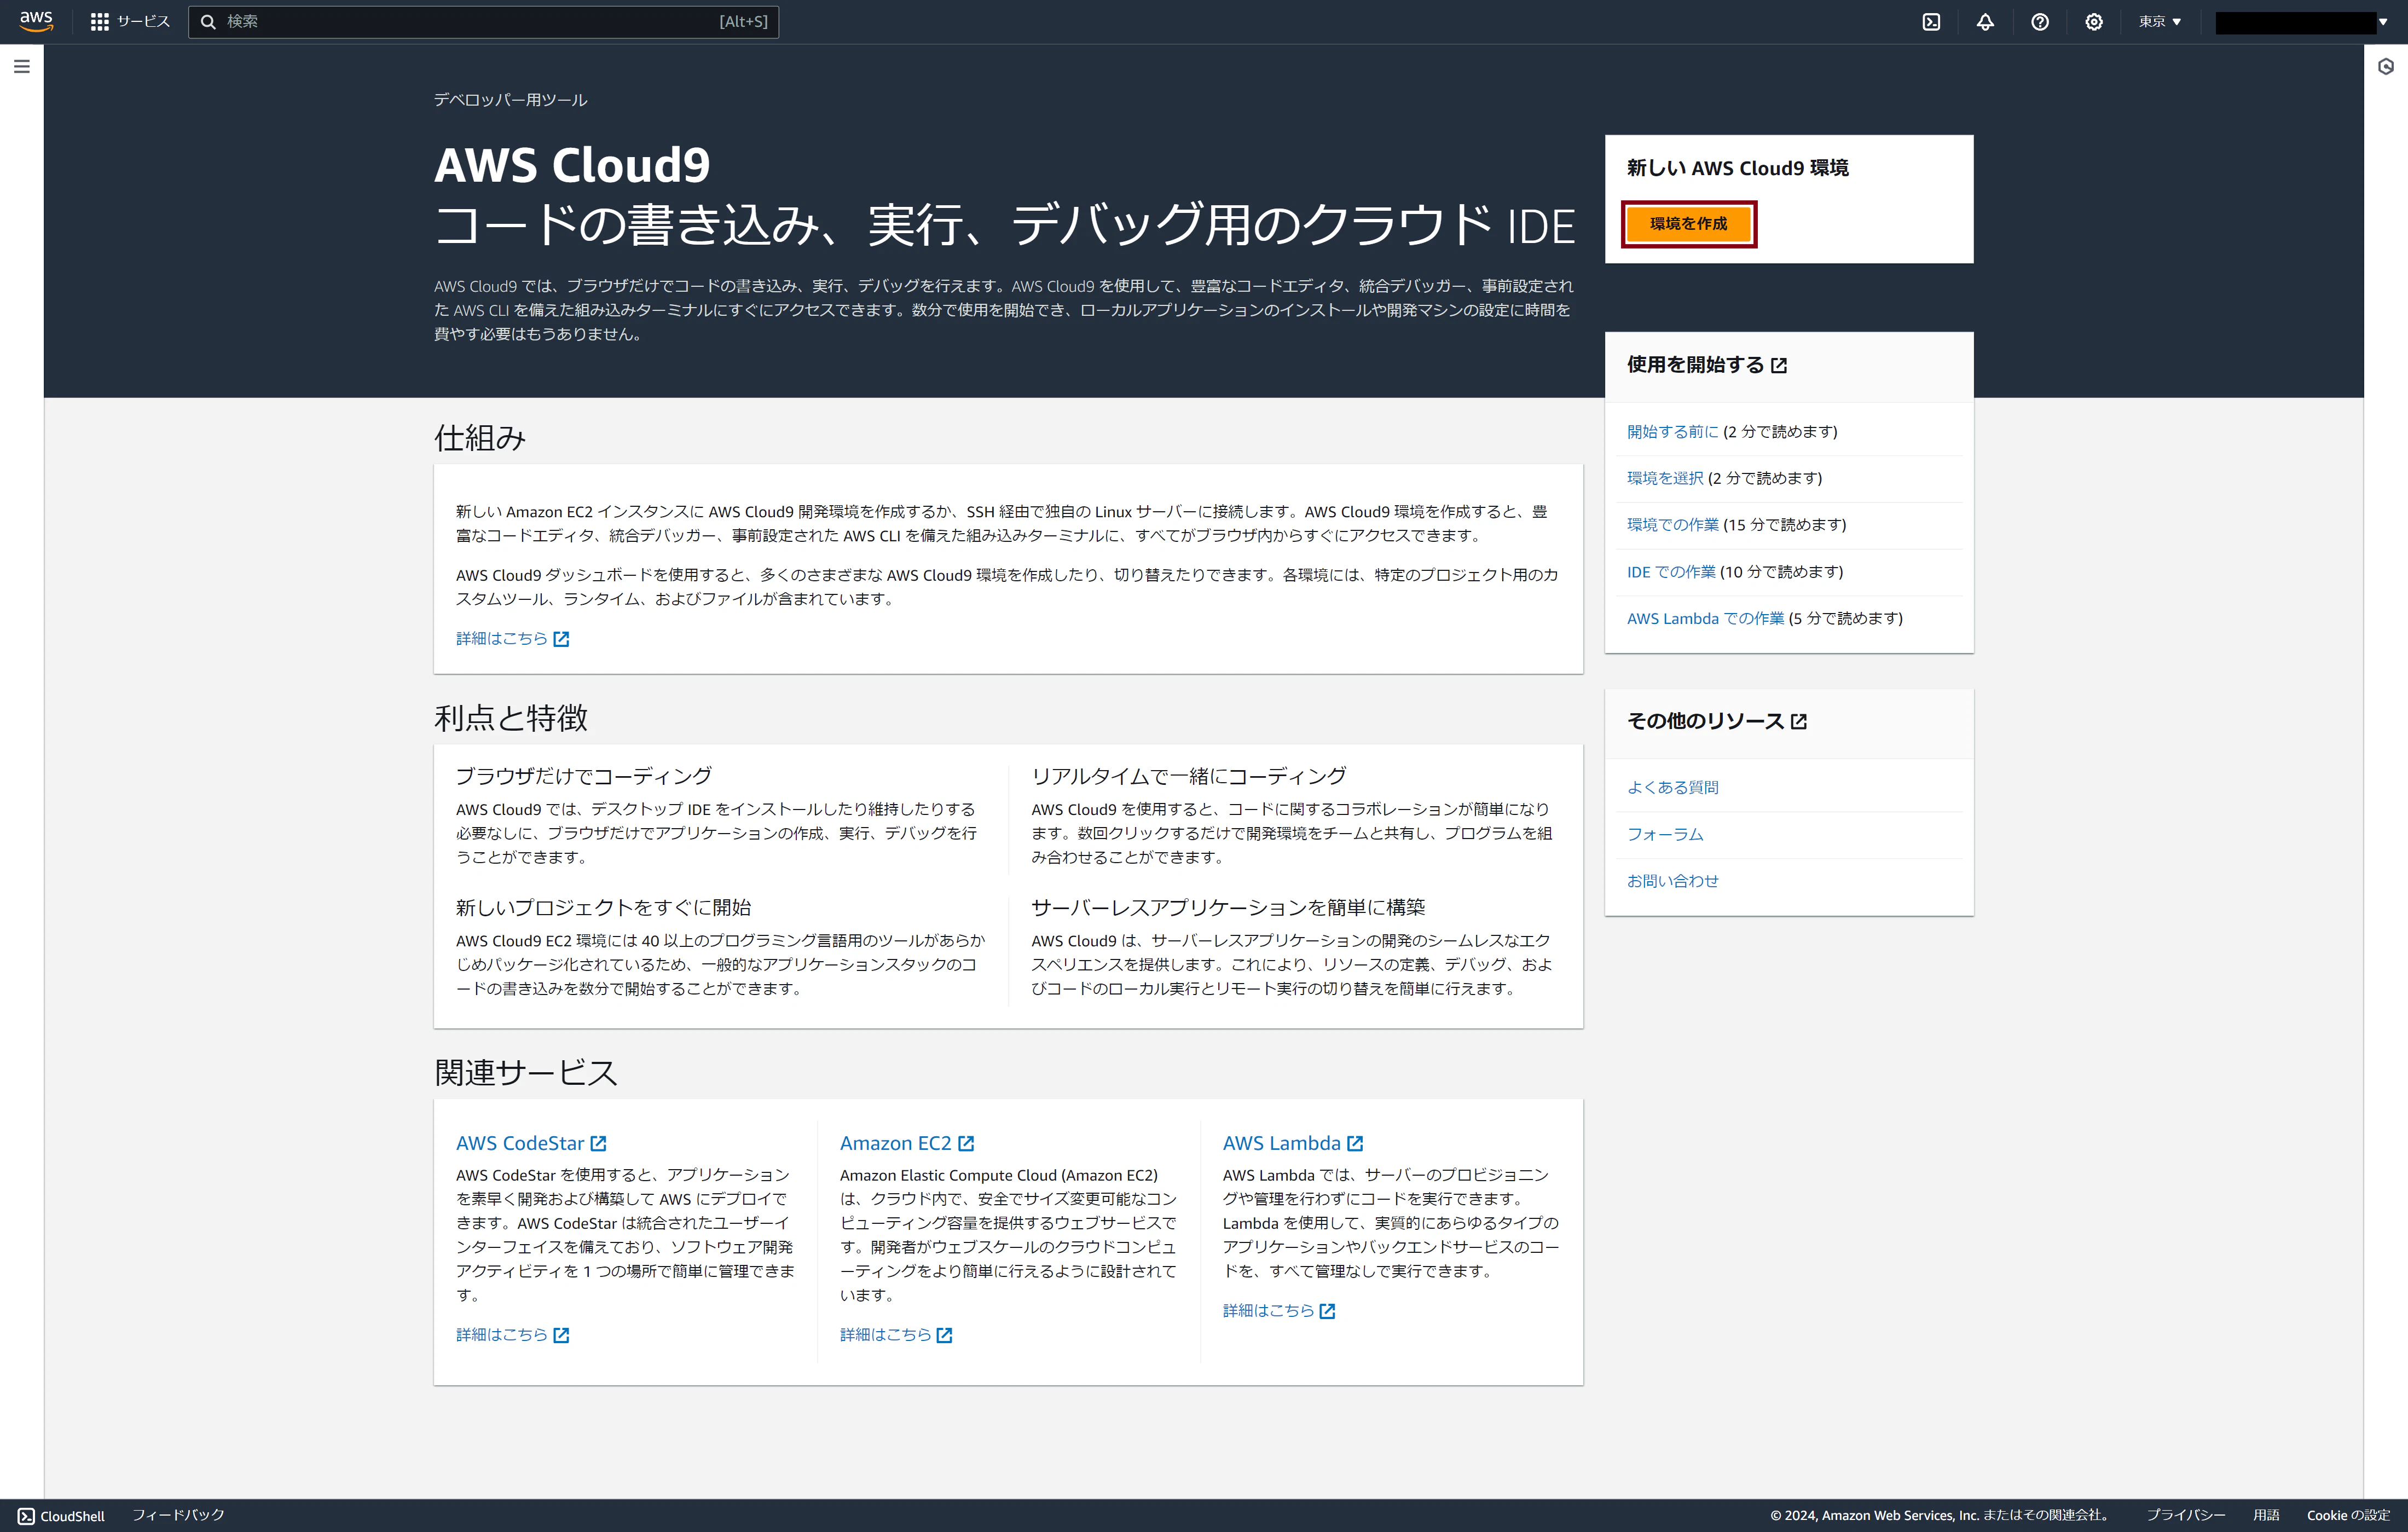Open Cookie の設定 footer link
Screen dimensions: 2408x1532
pyautogui.click(x=2348, y=1515)
